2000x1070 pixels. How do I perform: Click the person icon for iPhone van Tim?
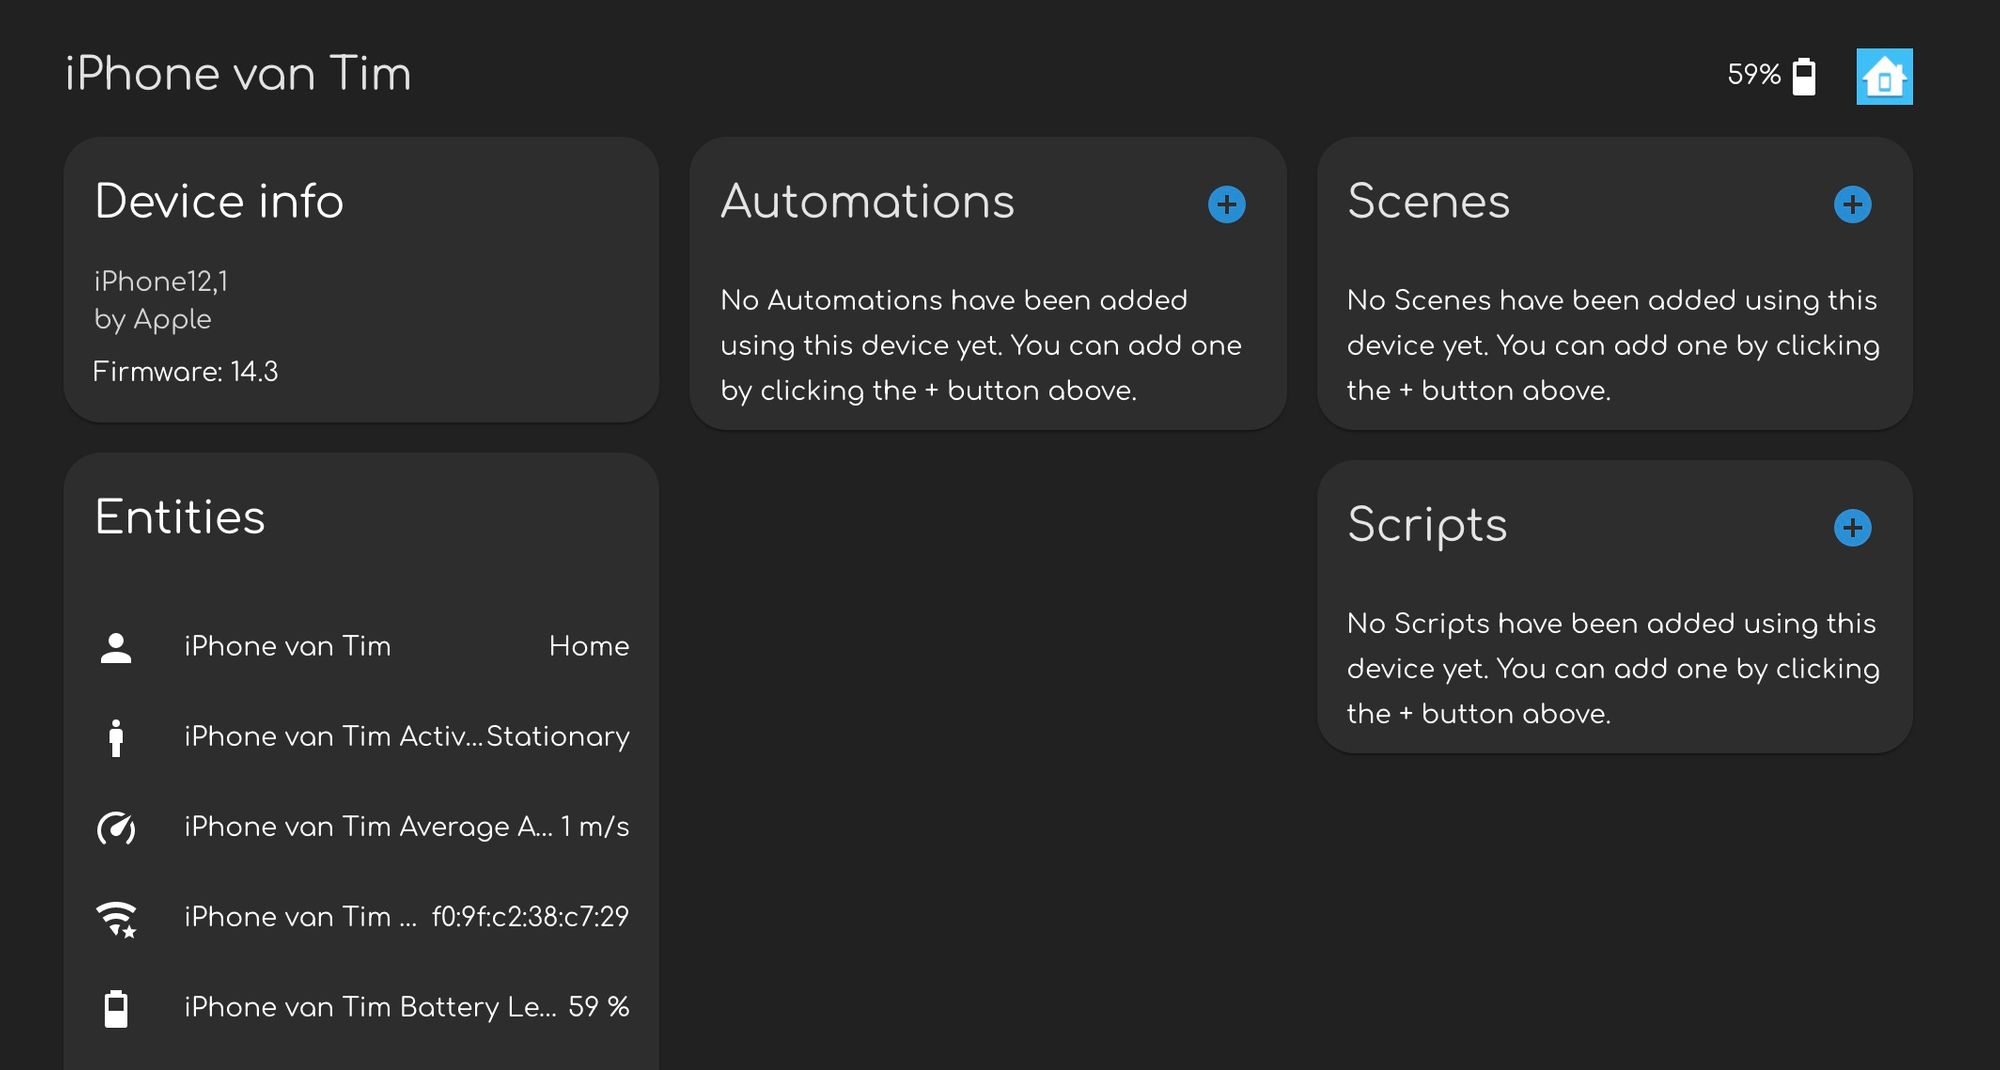coord(116,647)
